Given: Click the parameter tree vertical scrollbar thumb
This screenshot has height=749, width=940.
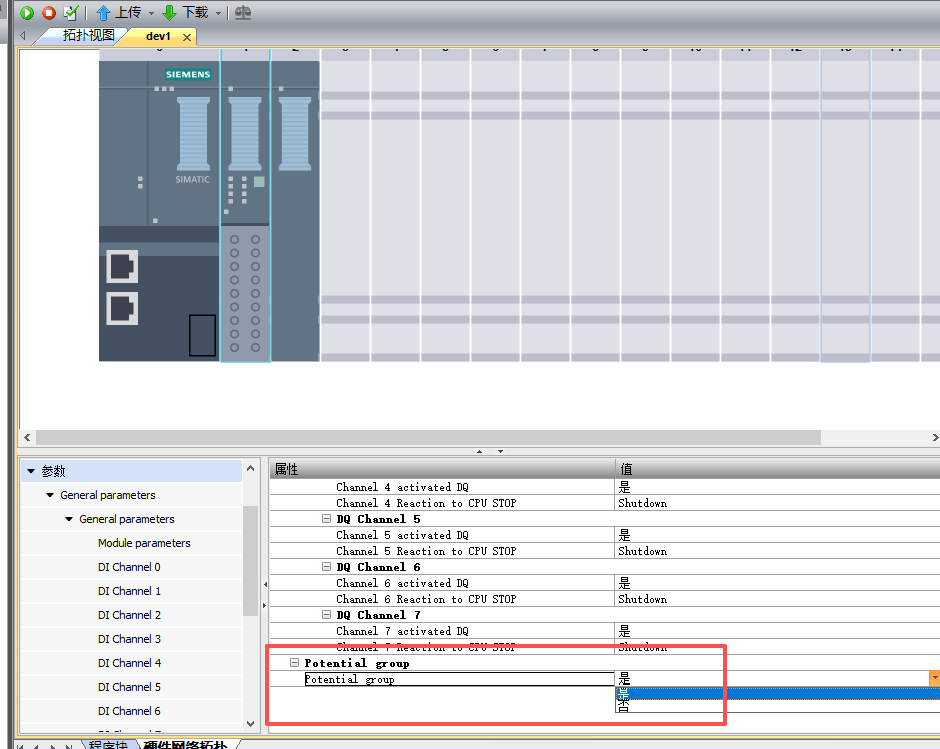Looking at the screenshot, I should 251,561.
